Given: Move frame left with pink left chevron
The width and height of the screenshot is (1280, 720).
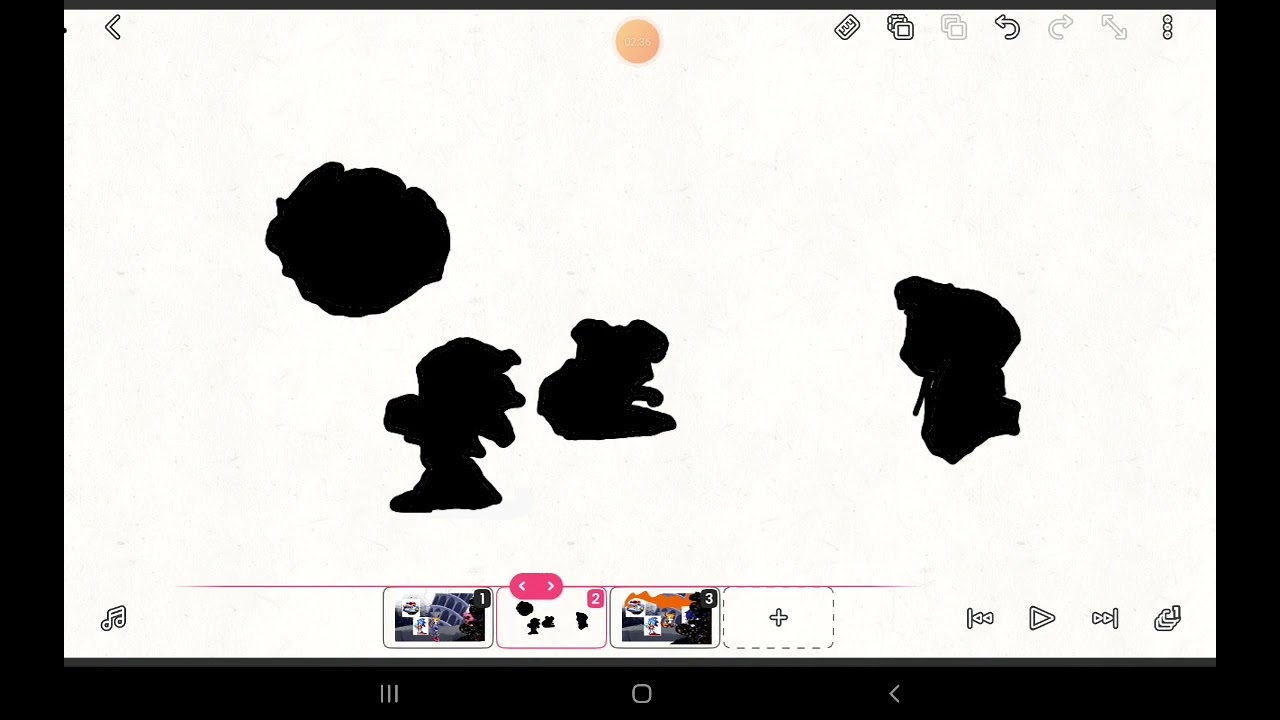Looking at the screenshot, I should 522,586.
